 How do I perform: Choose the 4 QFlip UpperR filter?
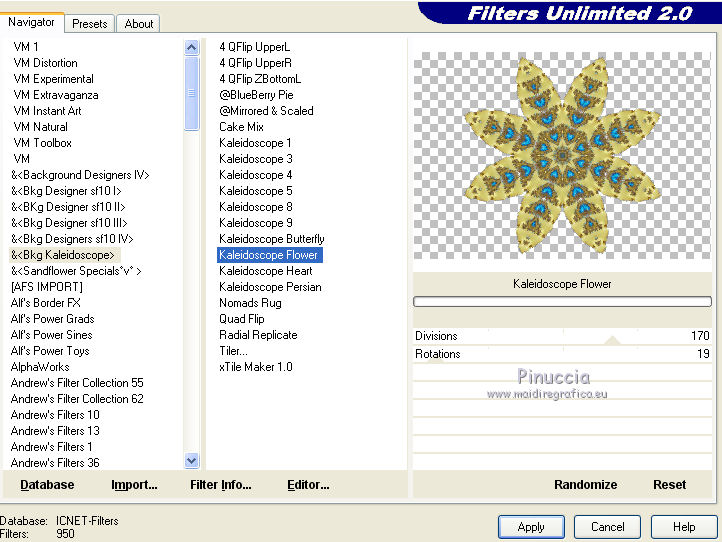pyautogui.click(x=256, y=63)
